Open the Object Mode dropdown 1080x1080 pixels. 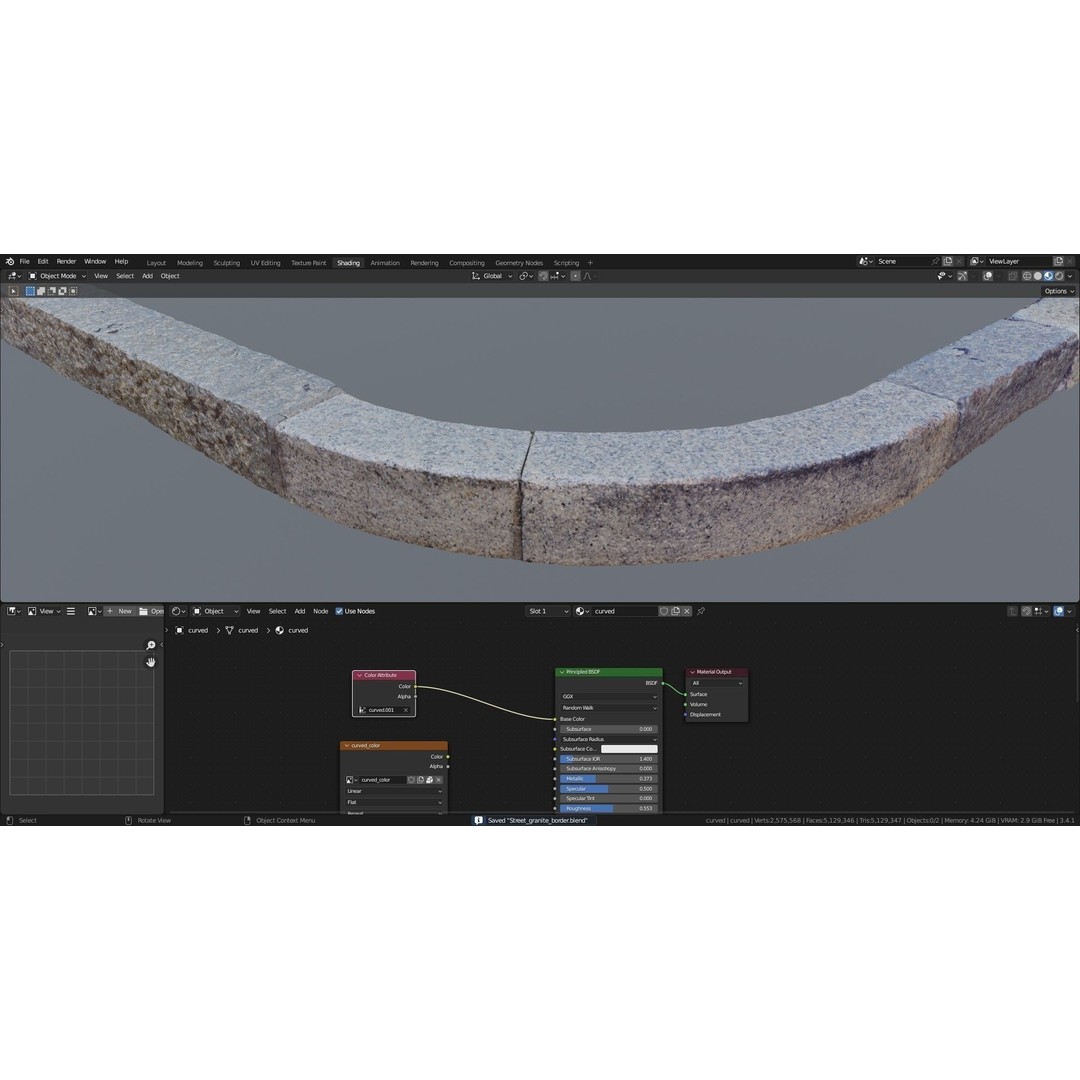58,276
